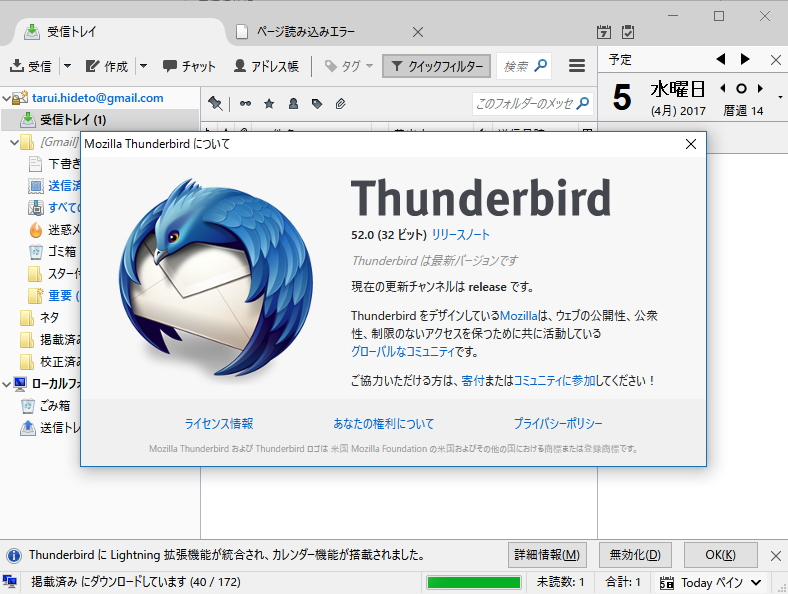This screenshot has width=788, height=594.
Task: Toggle the attachment filter paperclip icon
Action: point(341,104)
